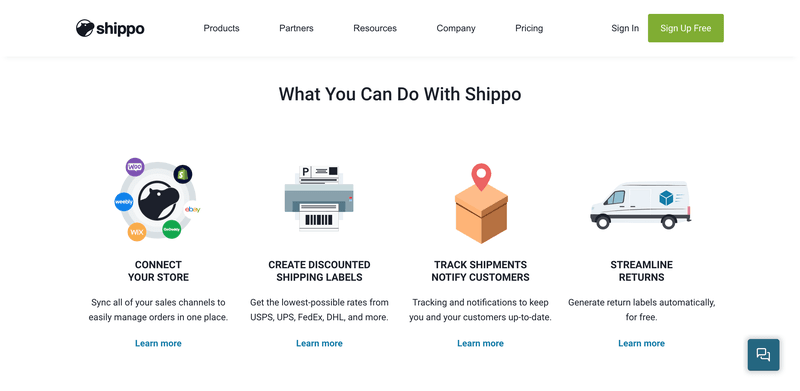This screenshot has height=391, width=800.
Task: Click the package box with location pin
Action: point(481,203)
